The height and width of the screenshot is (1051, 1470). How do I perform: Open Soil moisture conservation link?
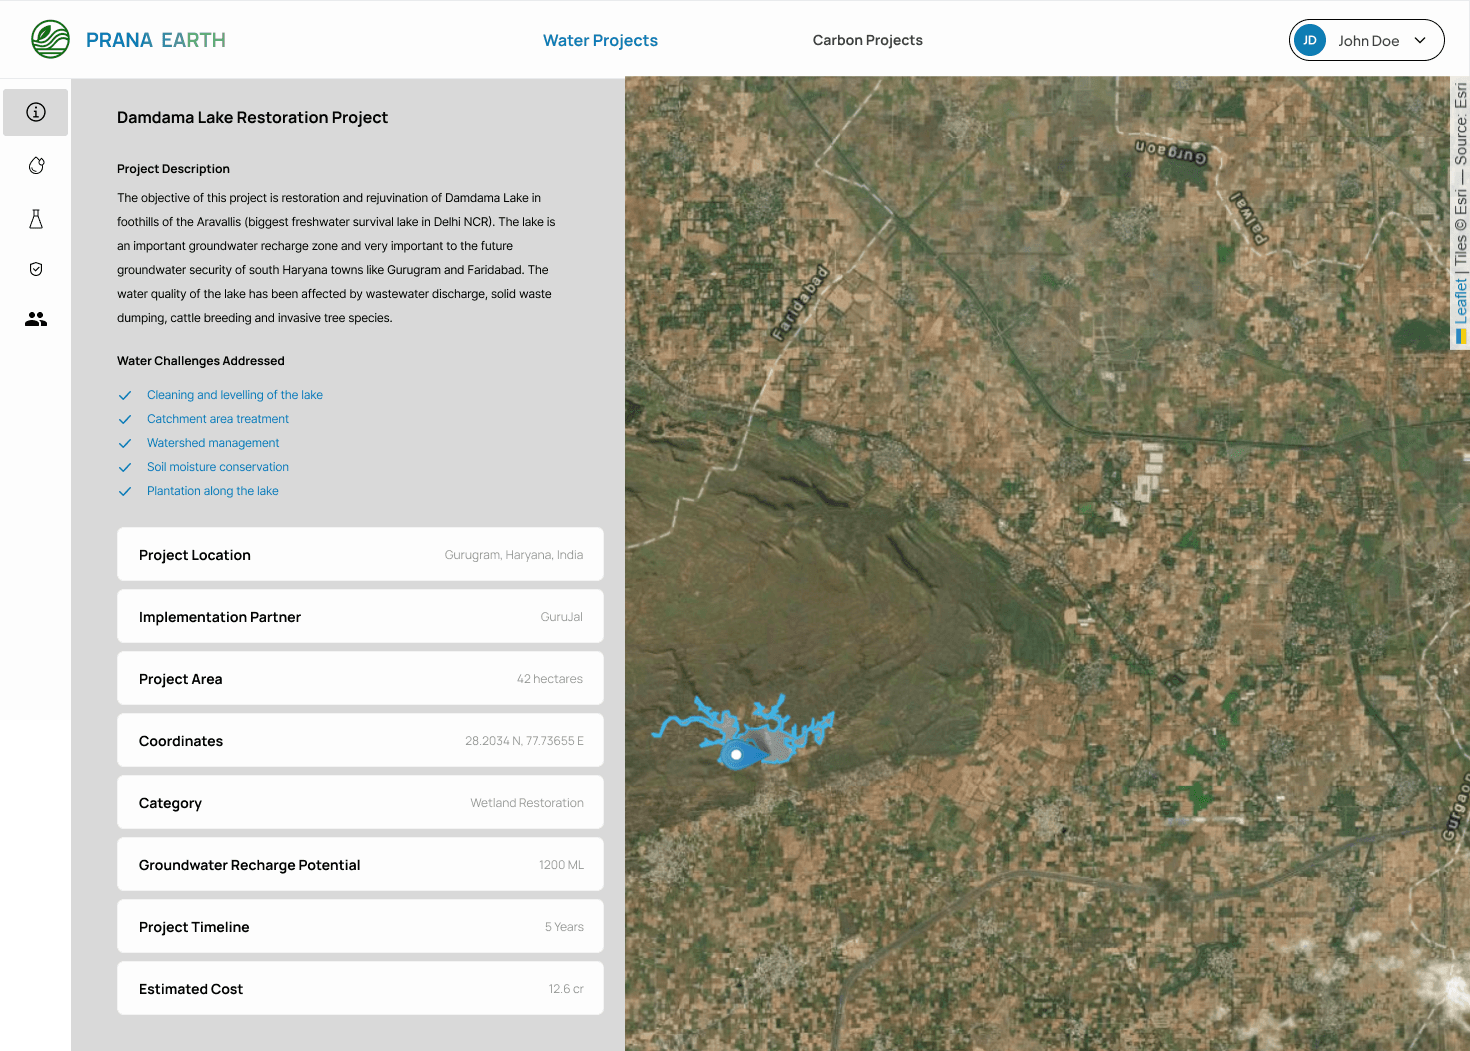click(218, 467)
